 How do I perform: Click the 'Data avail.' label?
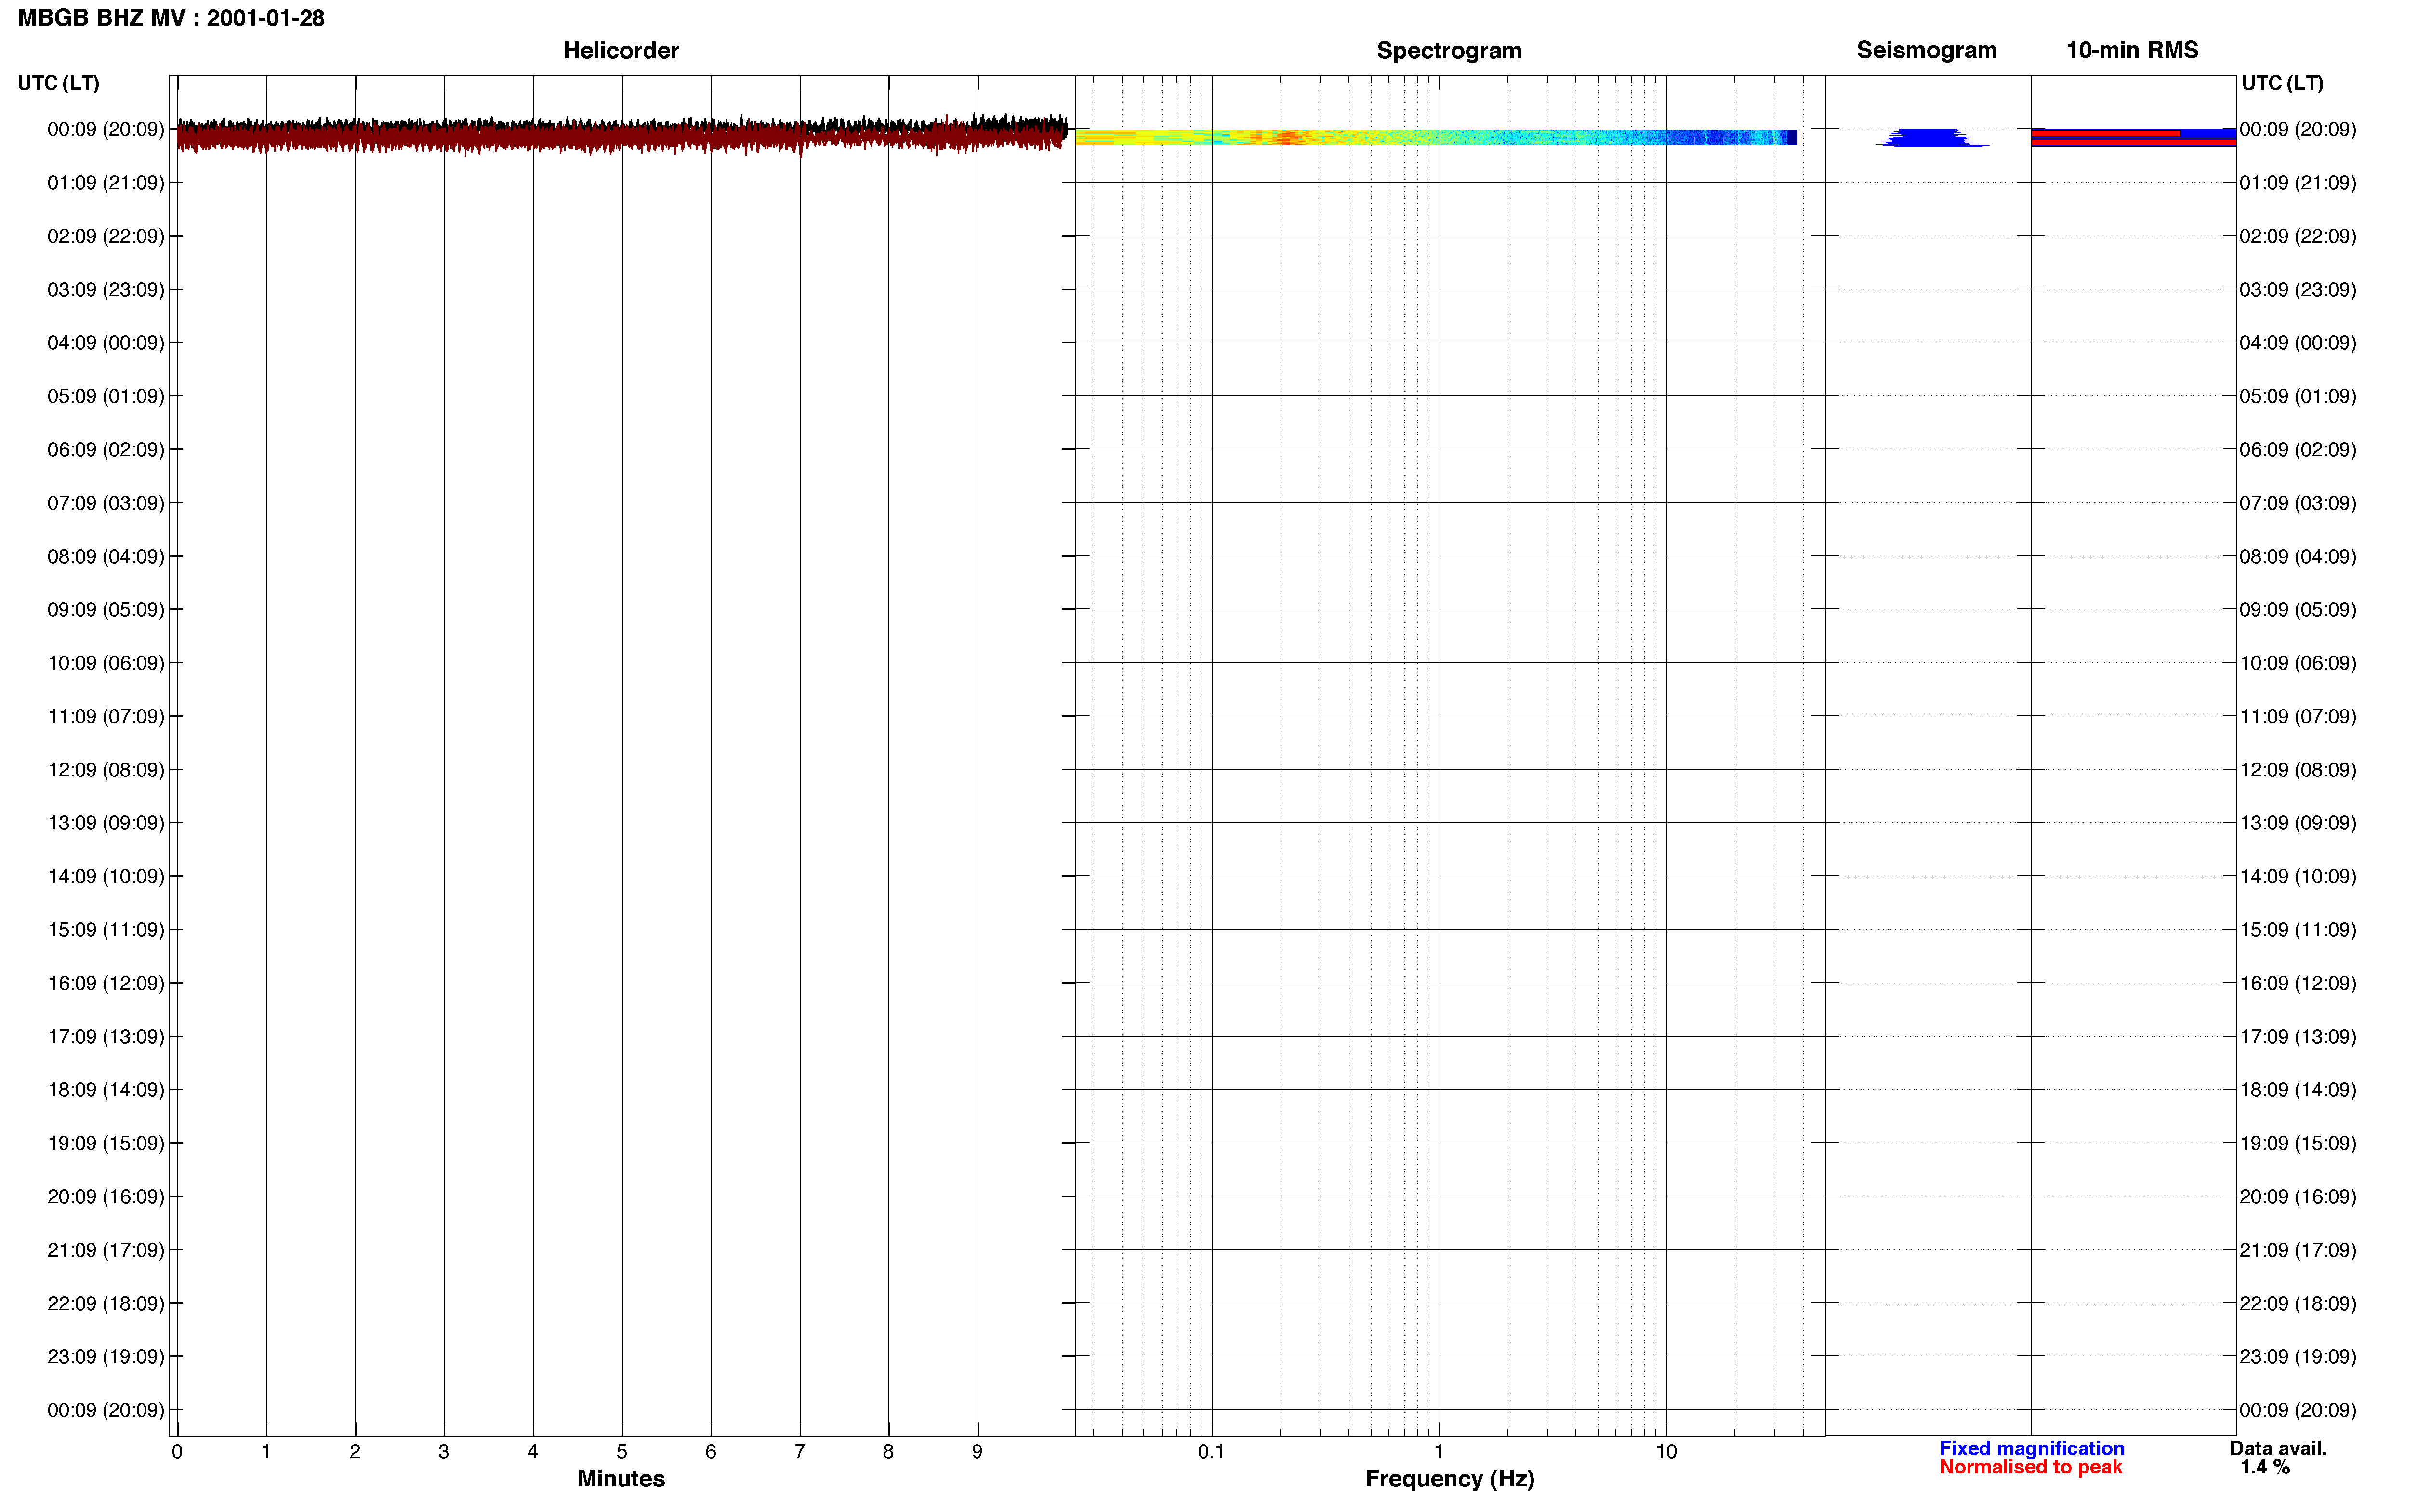click(x=2278, y=1448)
